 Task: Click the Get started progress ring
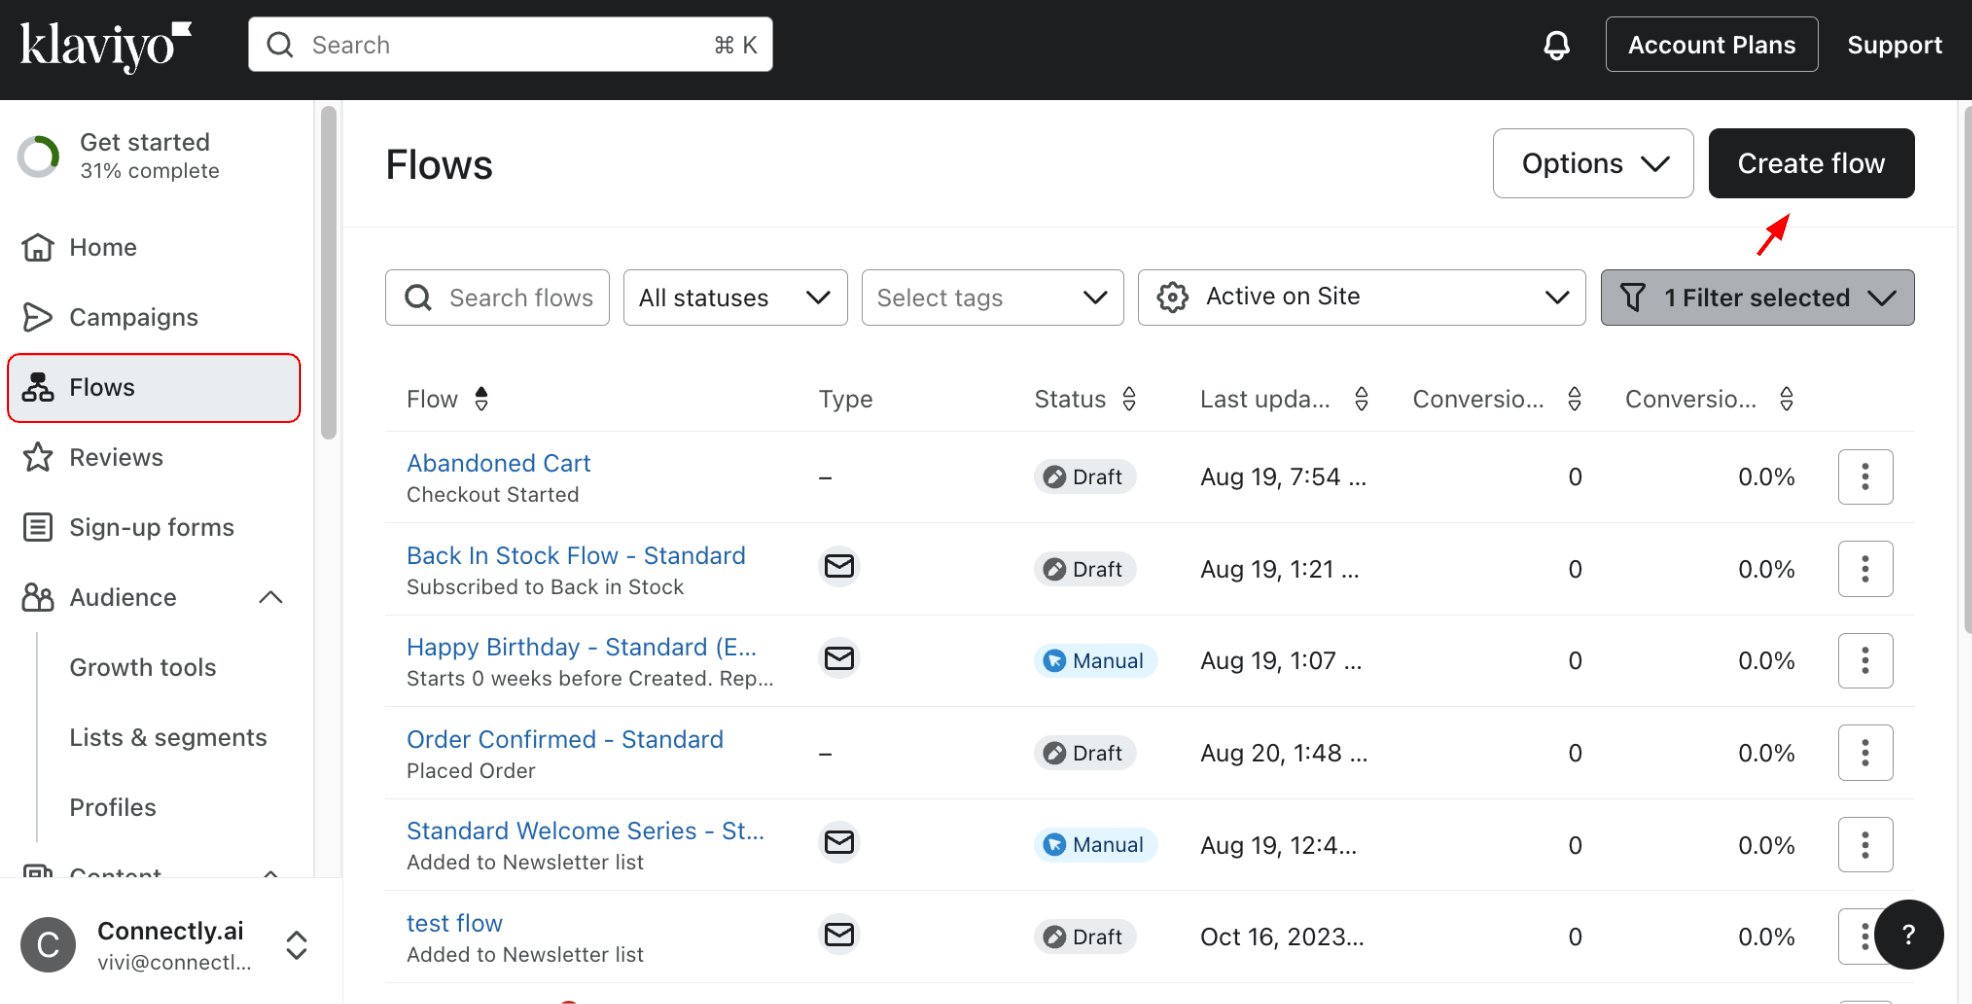[39, 156]
